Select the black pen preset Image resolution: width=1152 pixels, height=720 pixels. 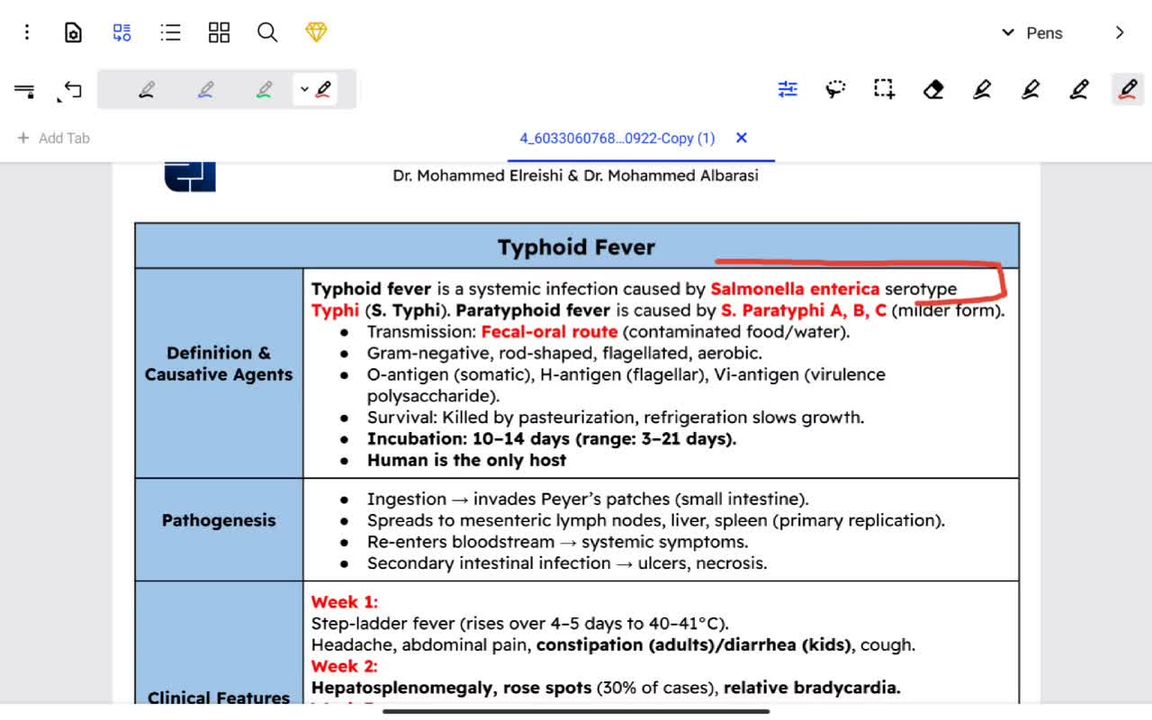tap(147, 90)
